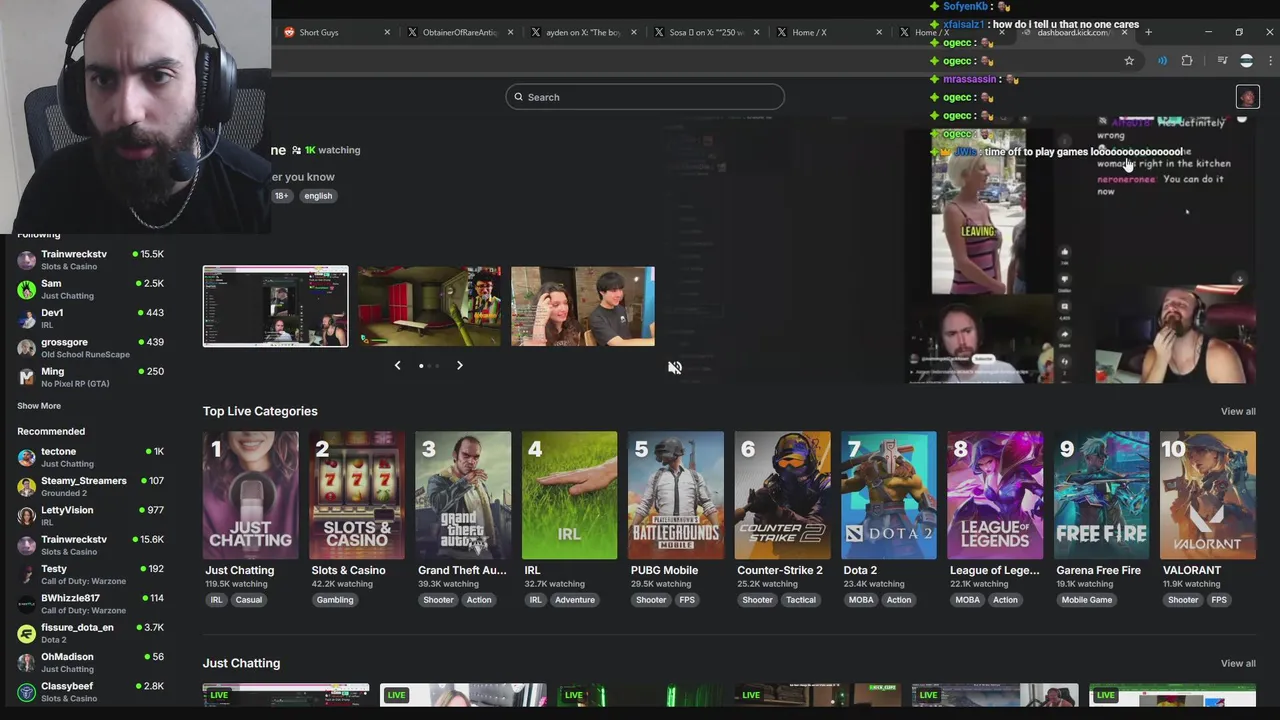1280x720 pixels.
Task: Click the Adventure tag under IRL
Action: (x=575, y=600)
